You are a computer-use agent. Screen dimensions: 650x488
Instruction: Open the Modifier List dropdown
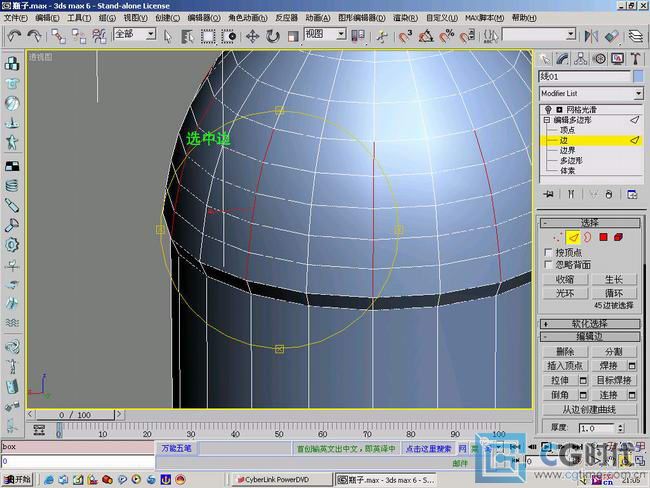(x=591, y=93)
